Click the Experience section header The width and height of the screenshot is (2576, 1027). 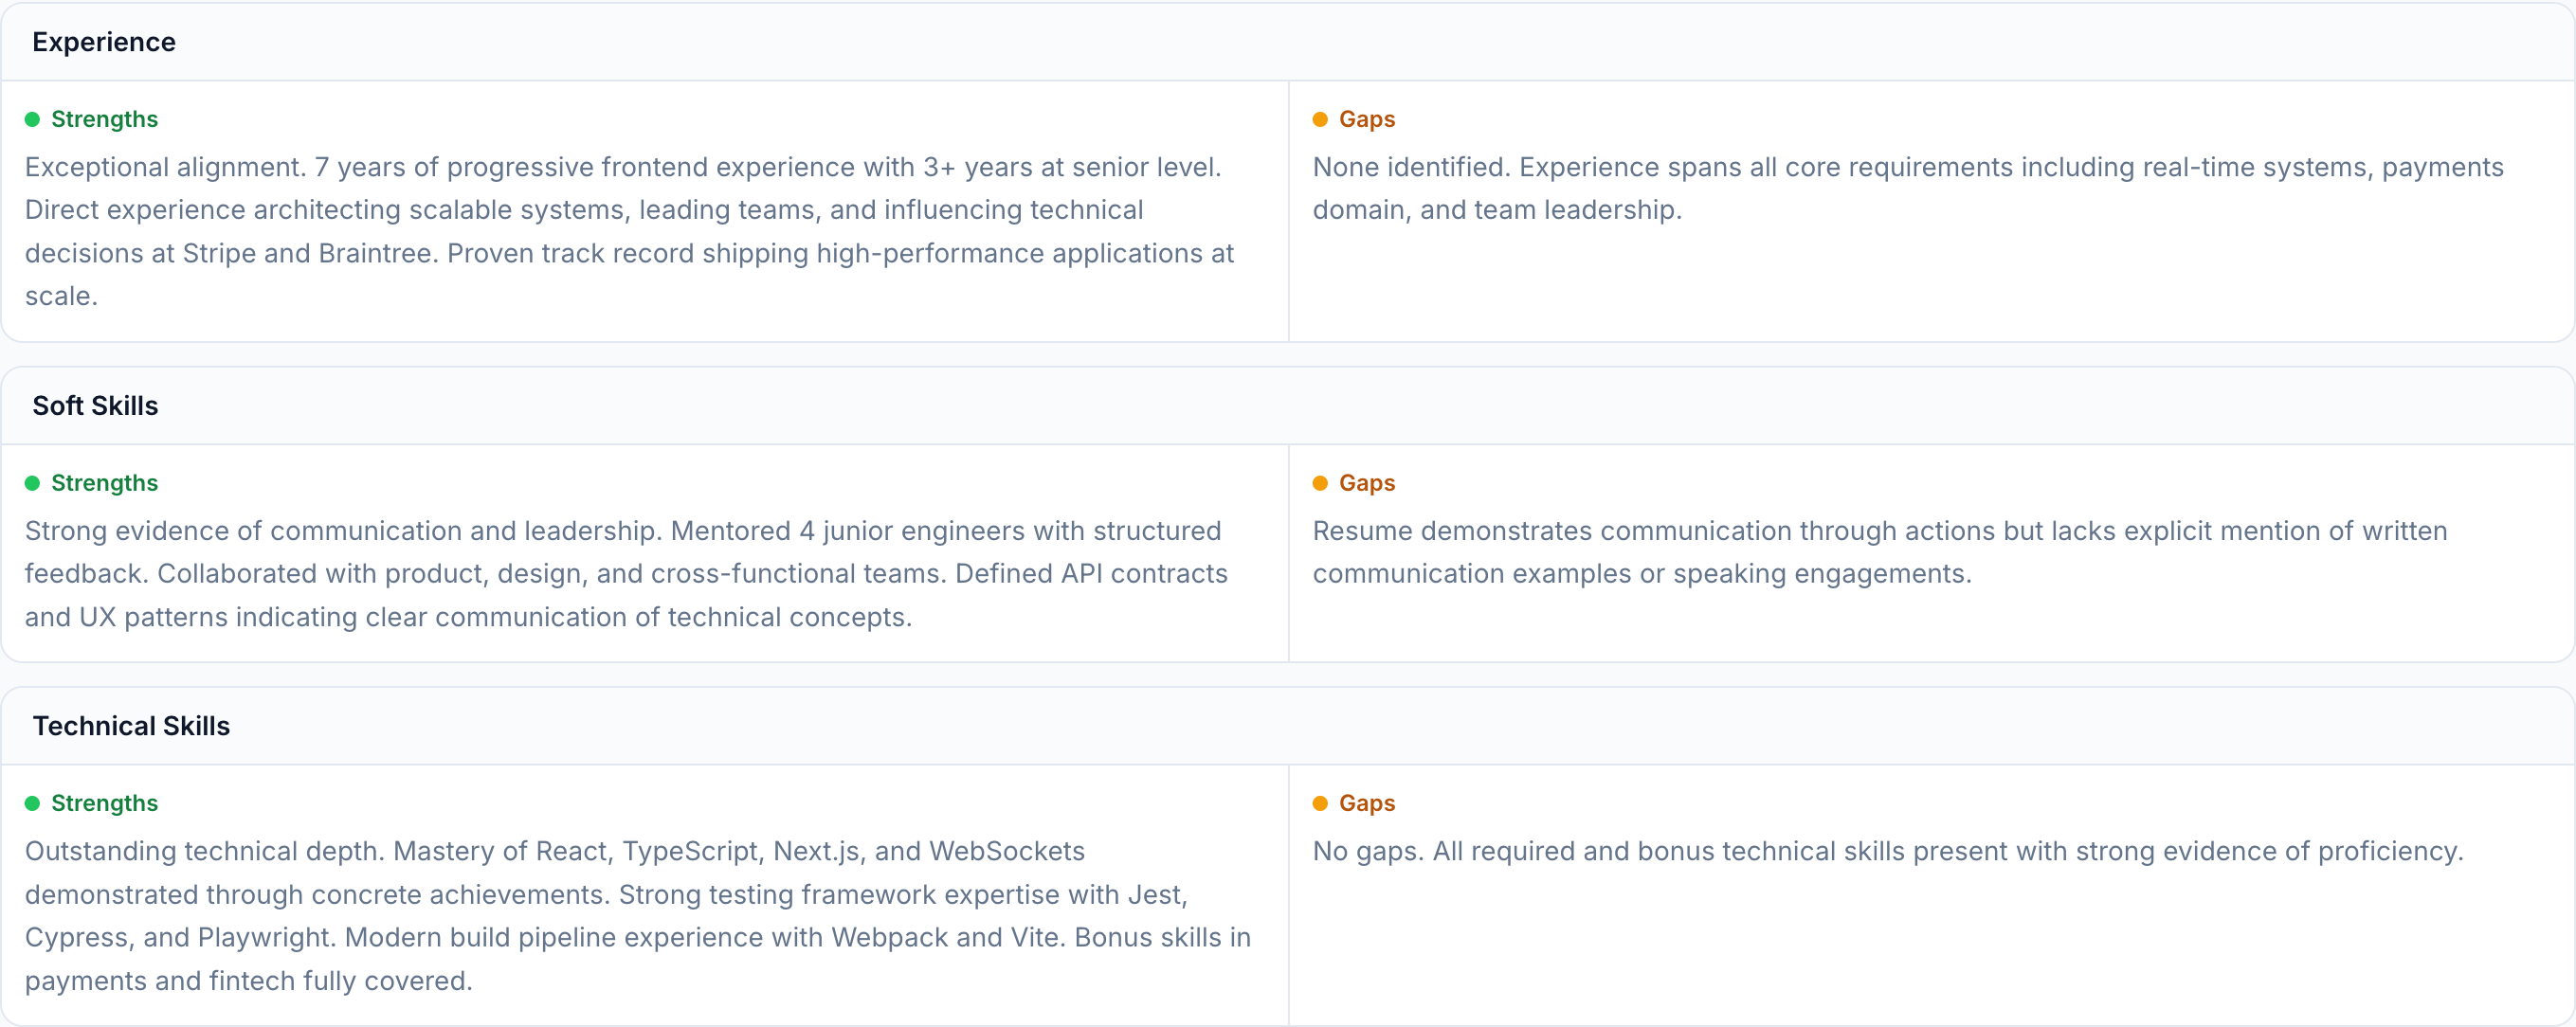pos(104,42)
